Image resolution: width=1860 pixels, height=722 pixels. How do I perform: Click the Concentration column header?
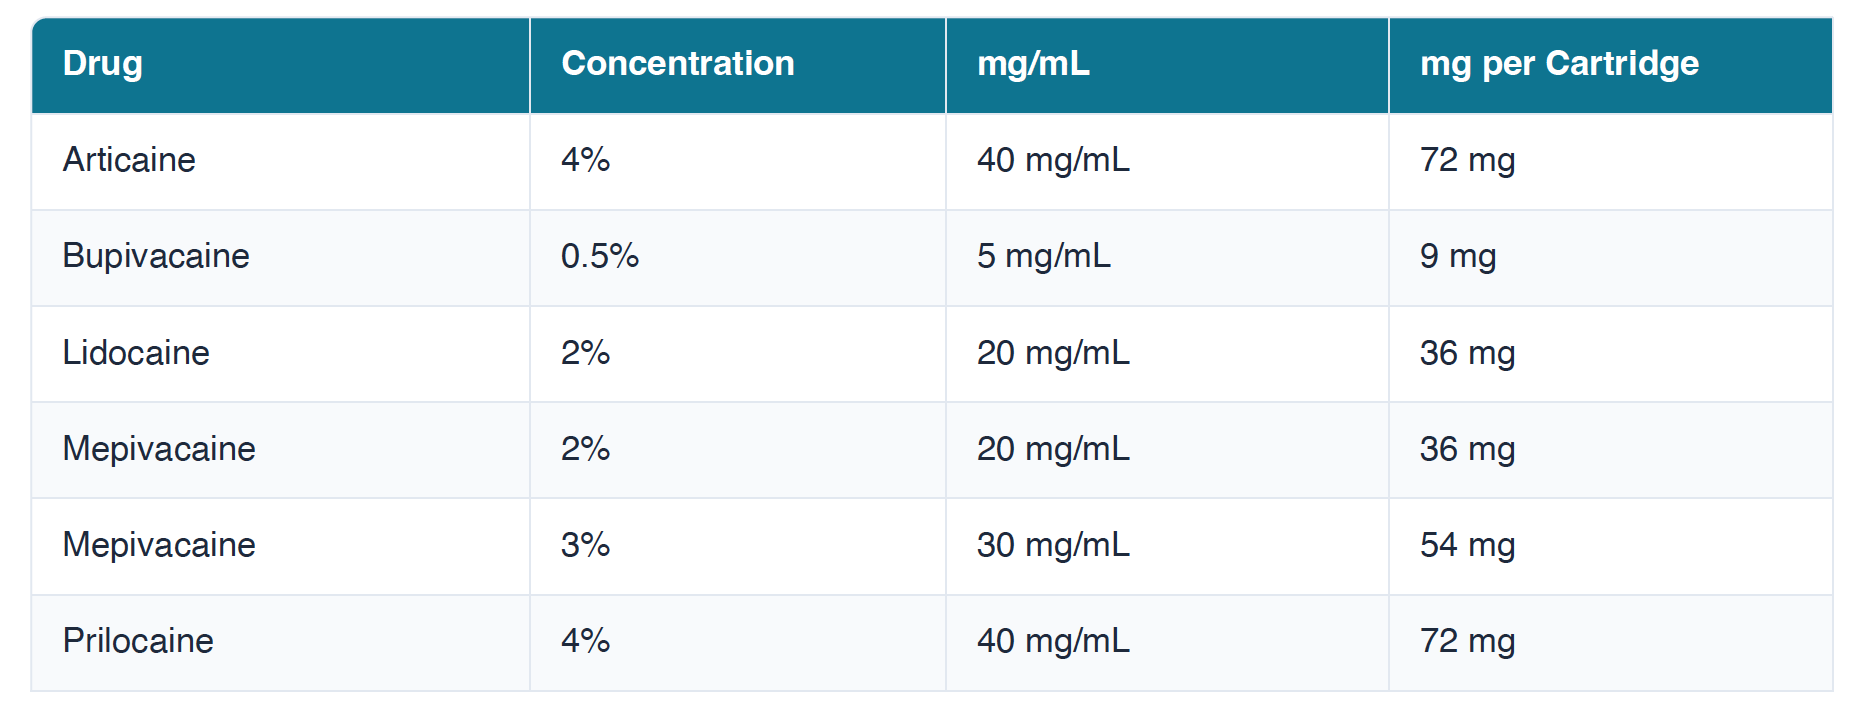pyautogui.click(x=677, y=64)
